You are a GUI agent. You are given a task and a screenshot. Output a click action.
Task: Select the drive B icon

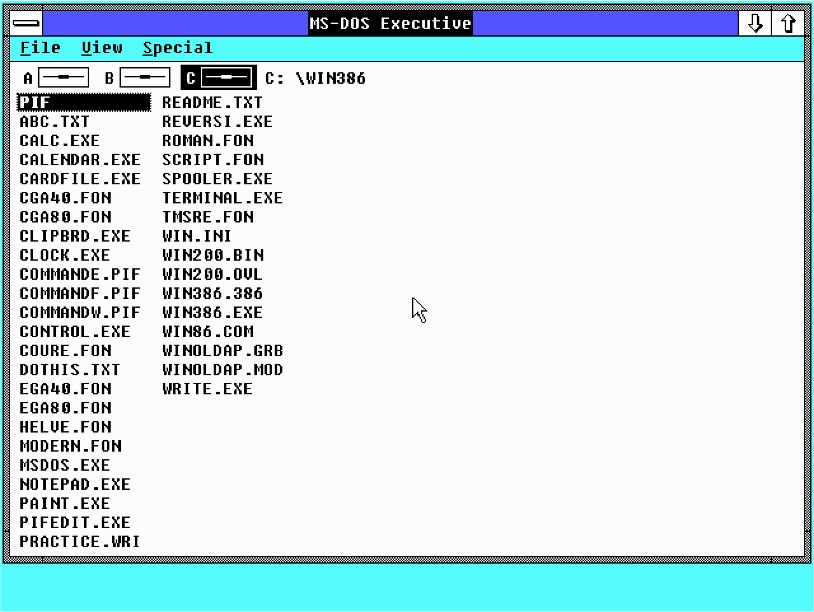[146, 78]
